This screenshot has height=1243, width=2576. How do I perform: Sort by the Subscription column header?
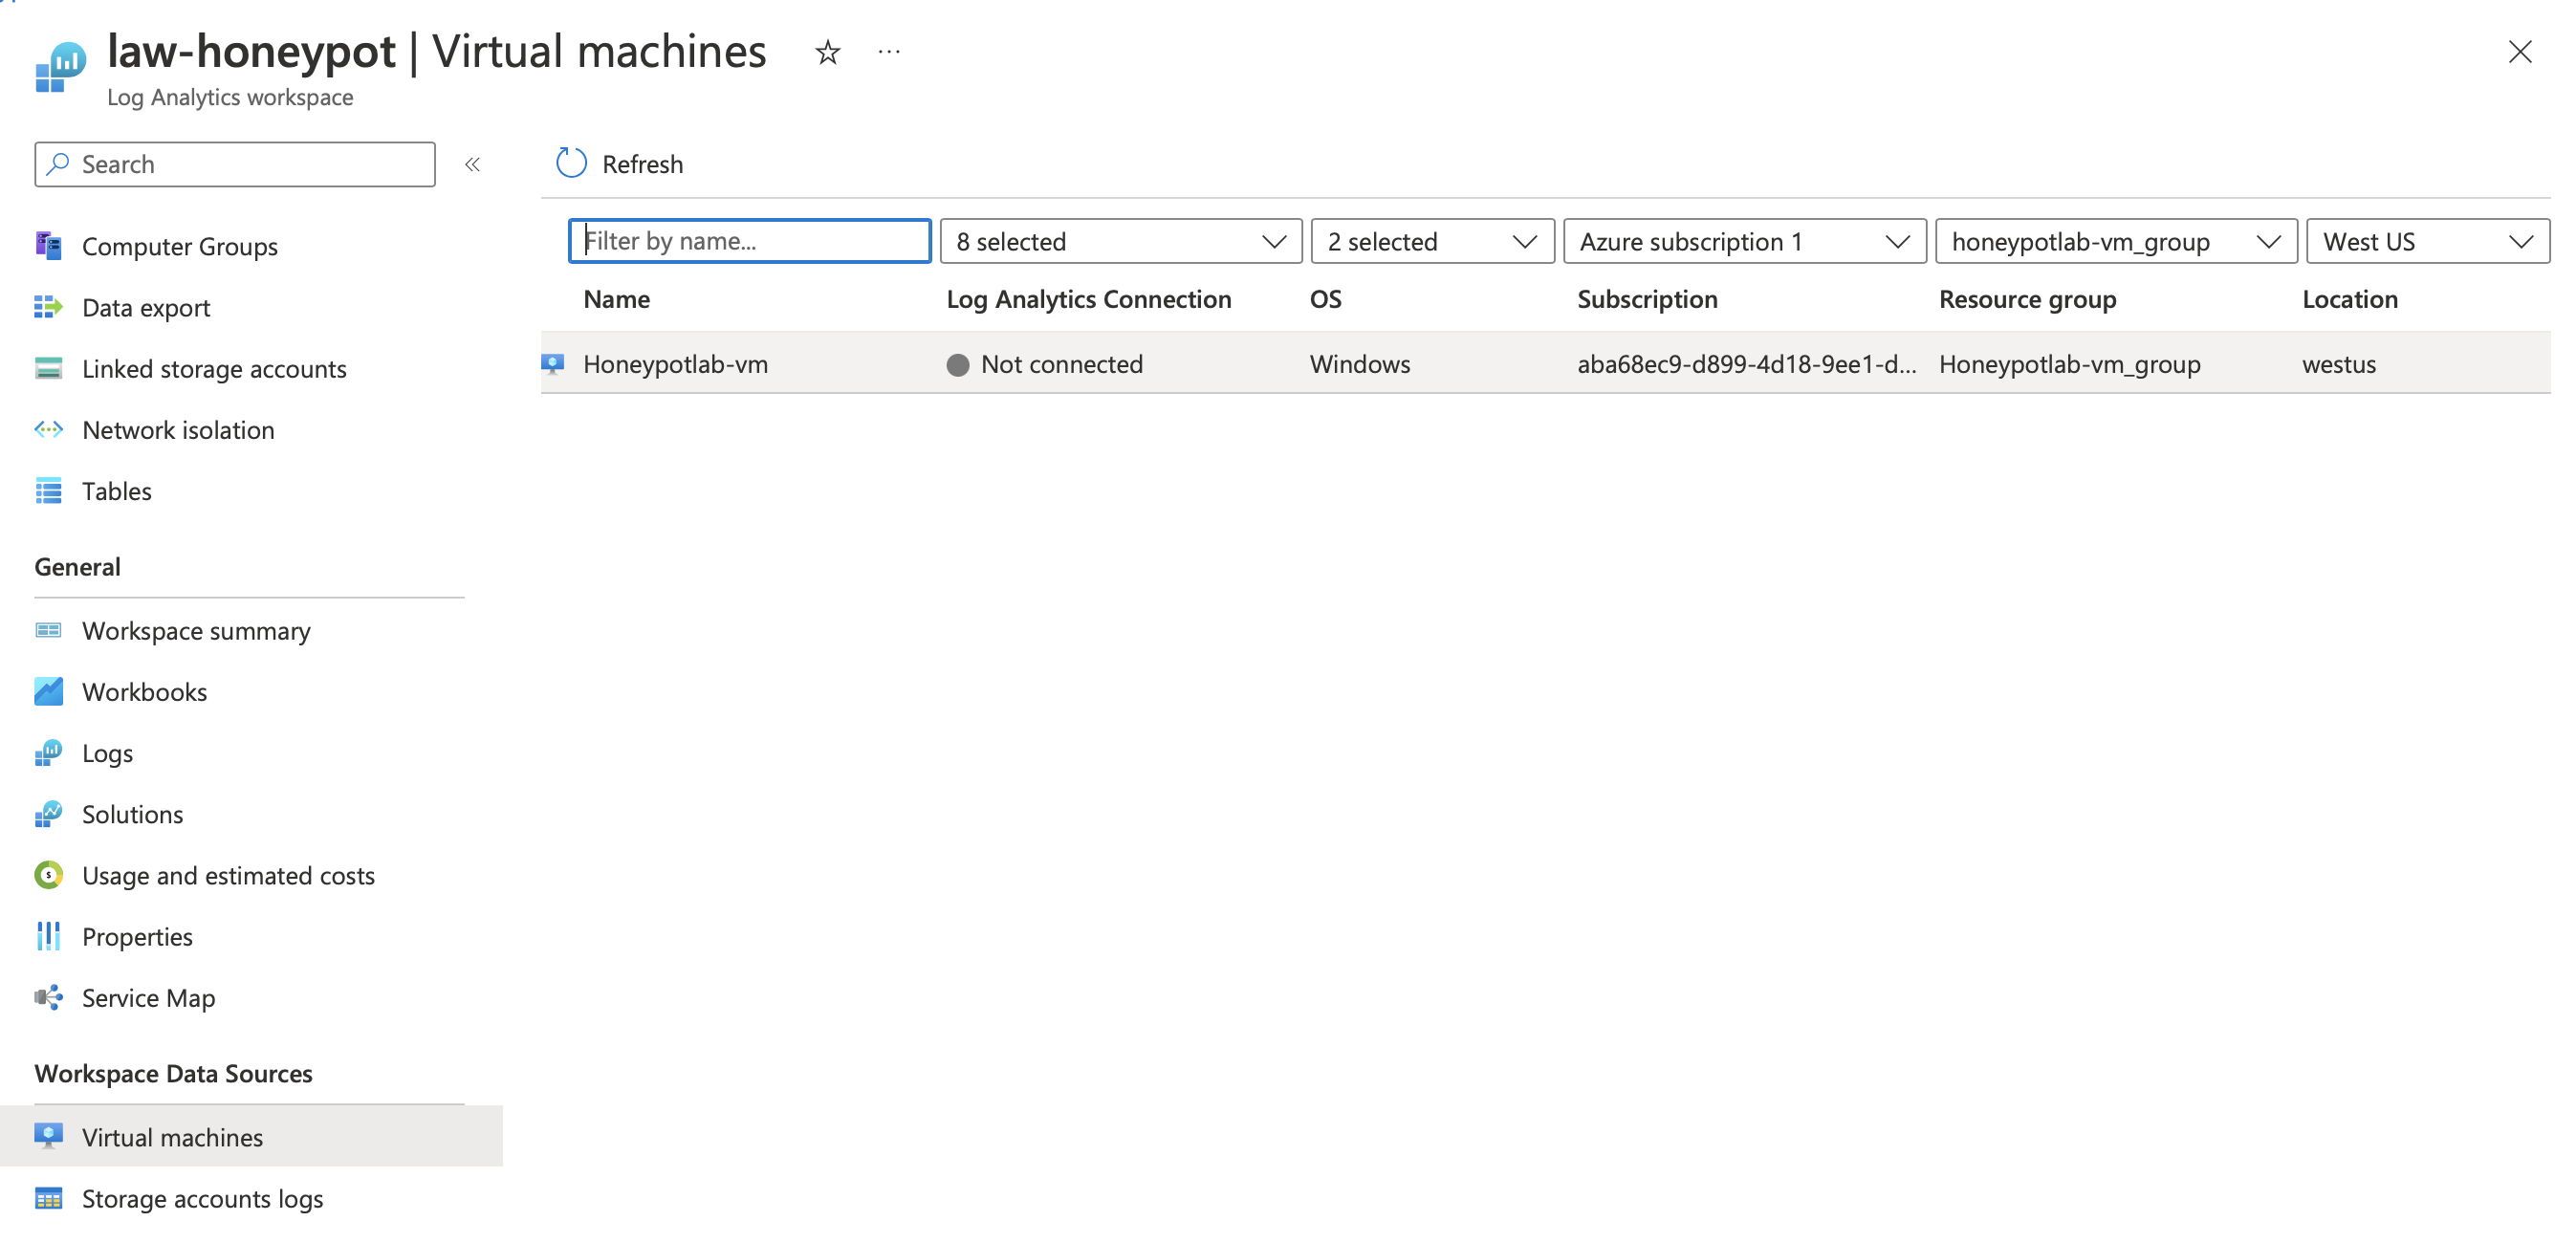pos(1647,299)
